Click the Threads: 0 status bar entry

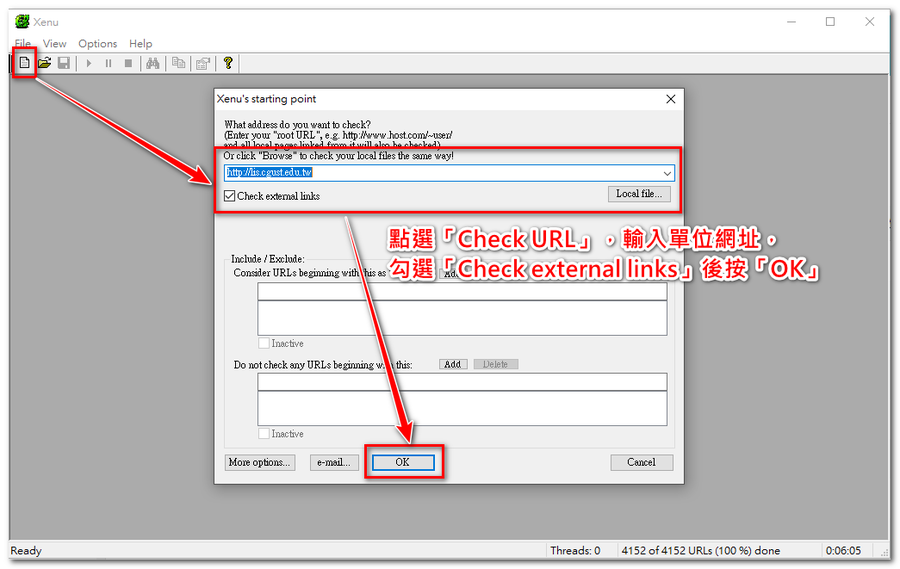[575, 551]
